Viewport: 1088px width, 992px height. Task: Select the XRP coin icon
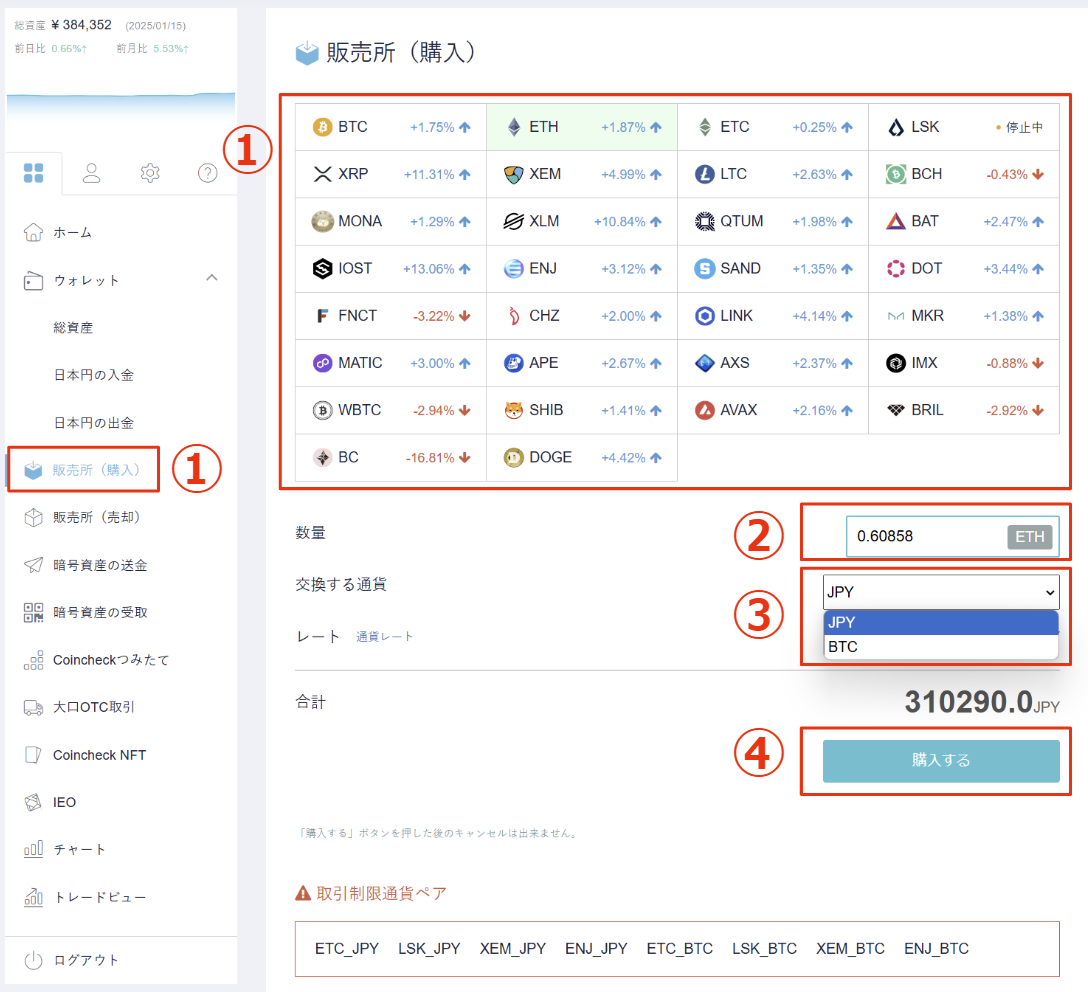[323, 174]
